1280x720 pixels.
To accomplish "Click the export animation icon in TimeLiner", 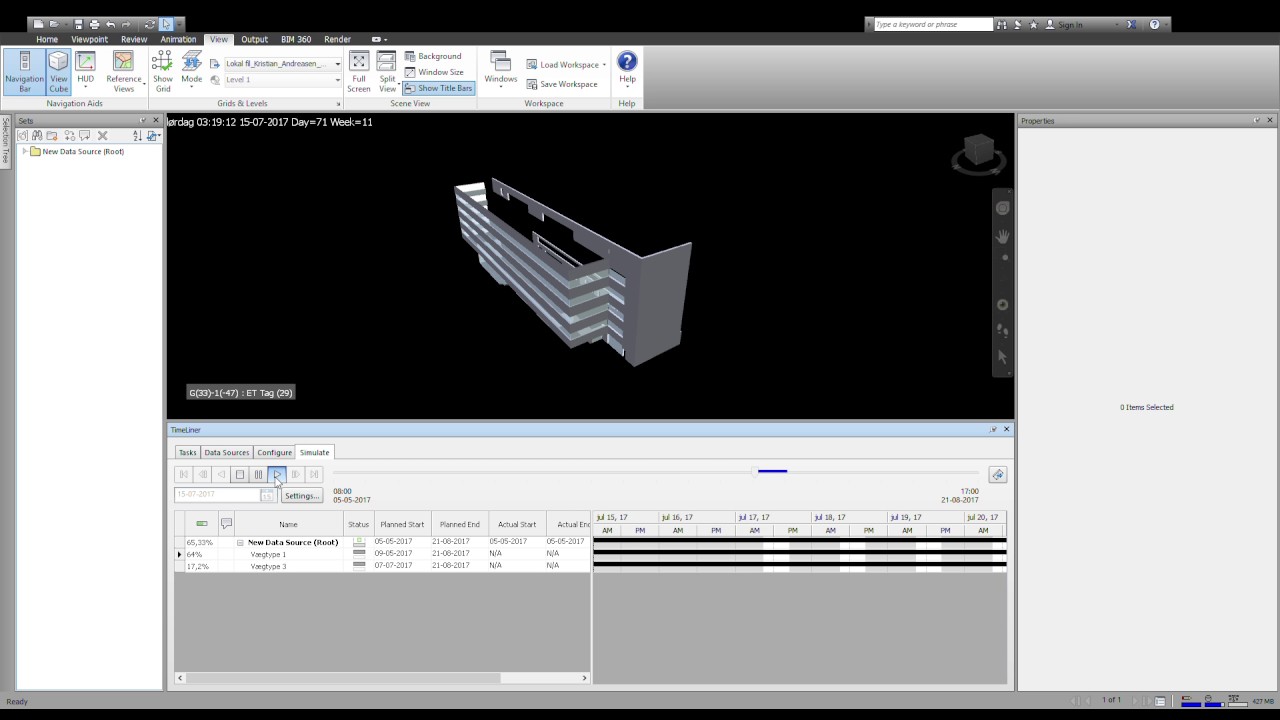I will (997, 474).
